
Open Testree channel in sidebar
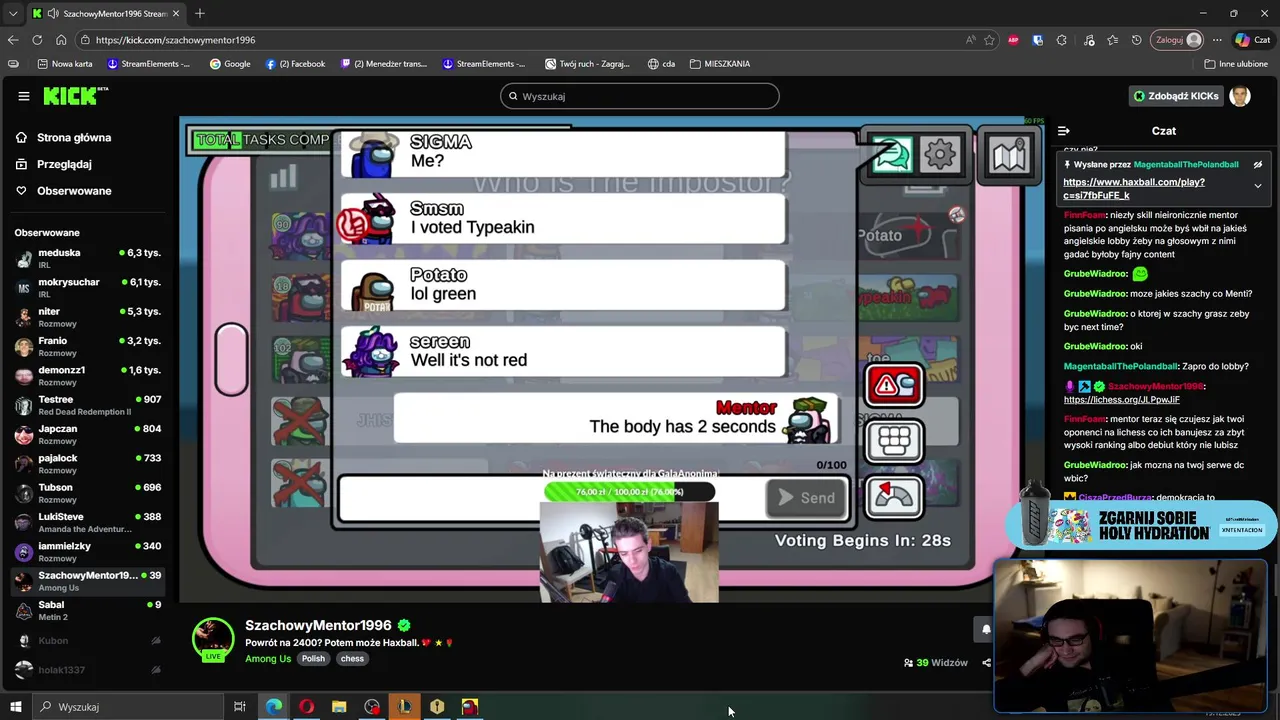[x=88, y=404]
